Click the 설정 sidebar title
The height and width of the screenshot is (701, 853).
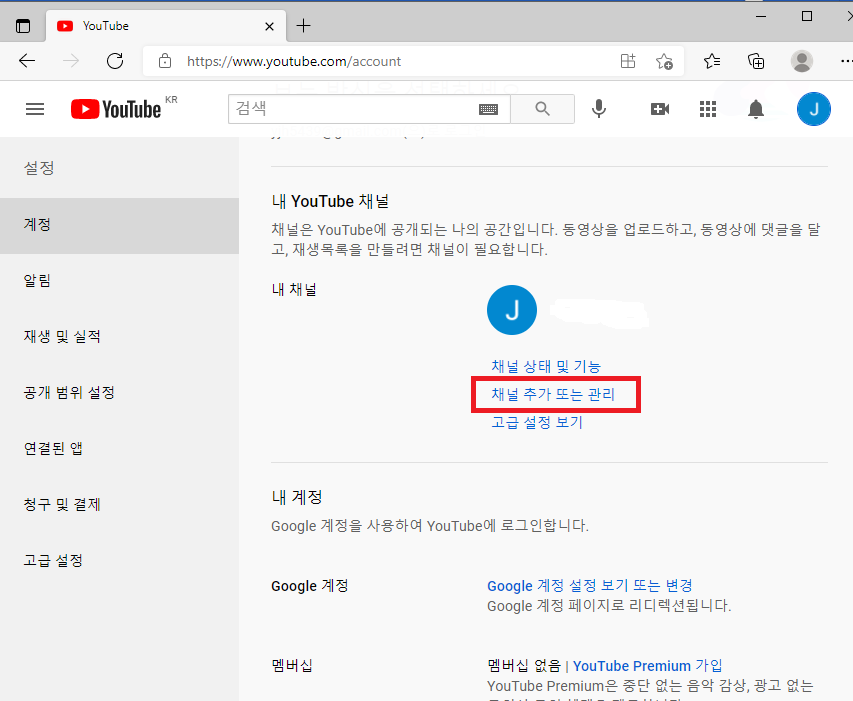[39, 168]
